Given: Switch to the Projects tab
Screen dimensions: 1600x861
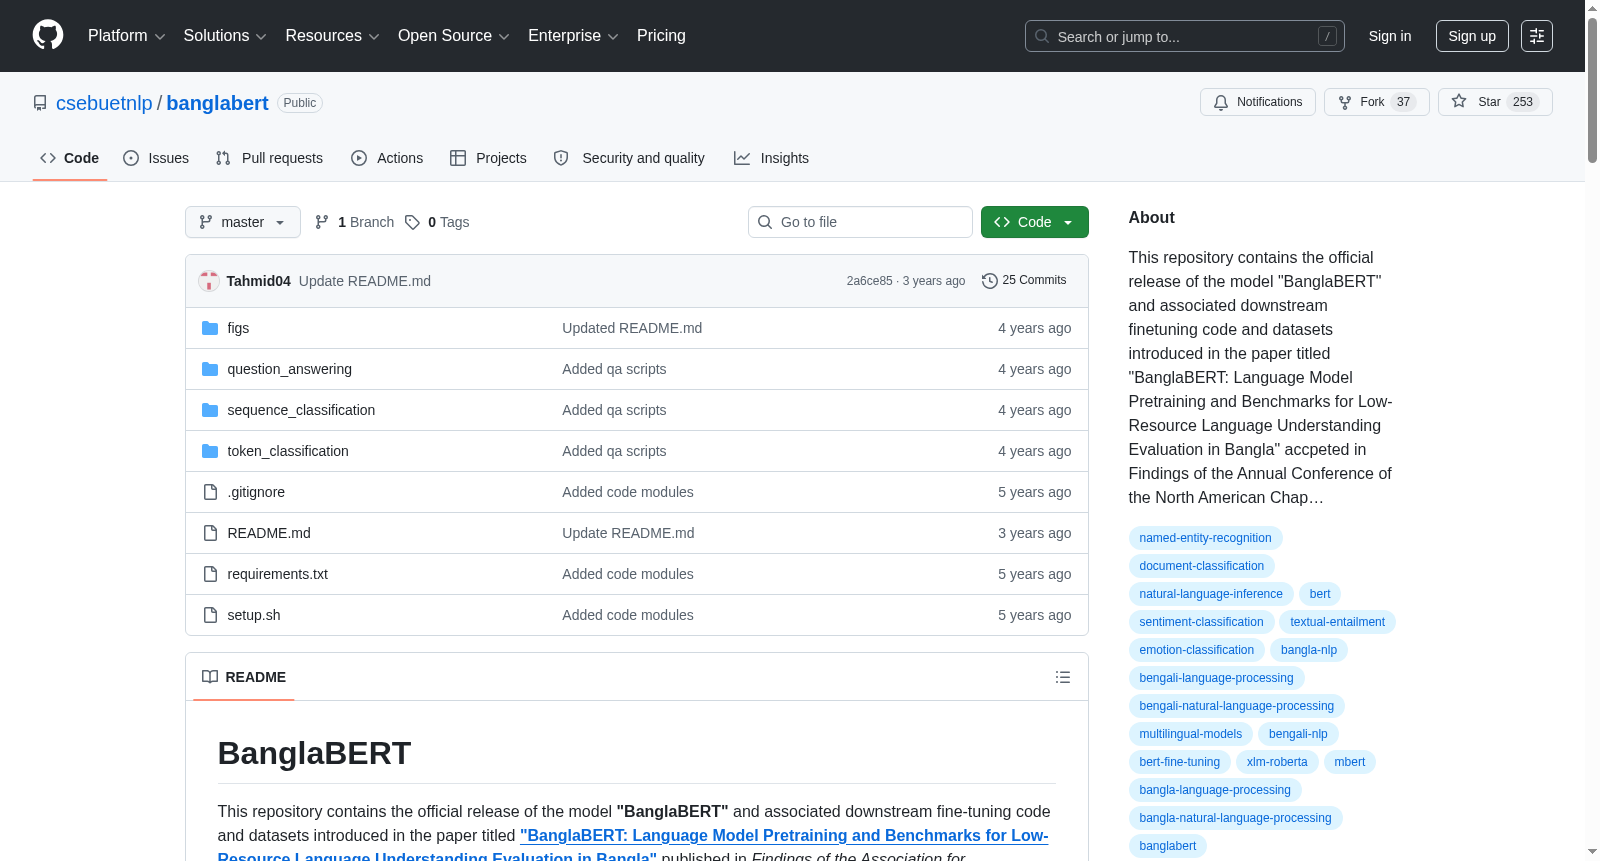Looking at the screenshot, I should tap(488, 158).
